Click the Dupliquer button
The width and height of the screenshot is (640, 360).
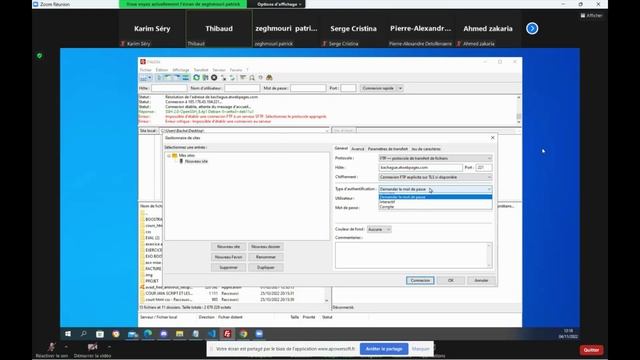point(266,268)
